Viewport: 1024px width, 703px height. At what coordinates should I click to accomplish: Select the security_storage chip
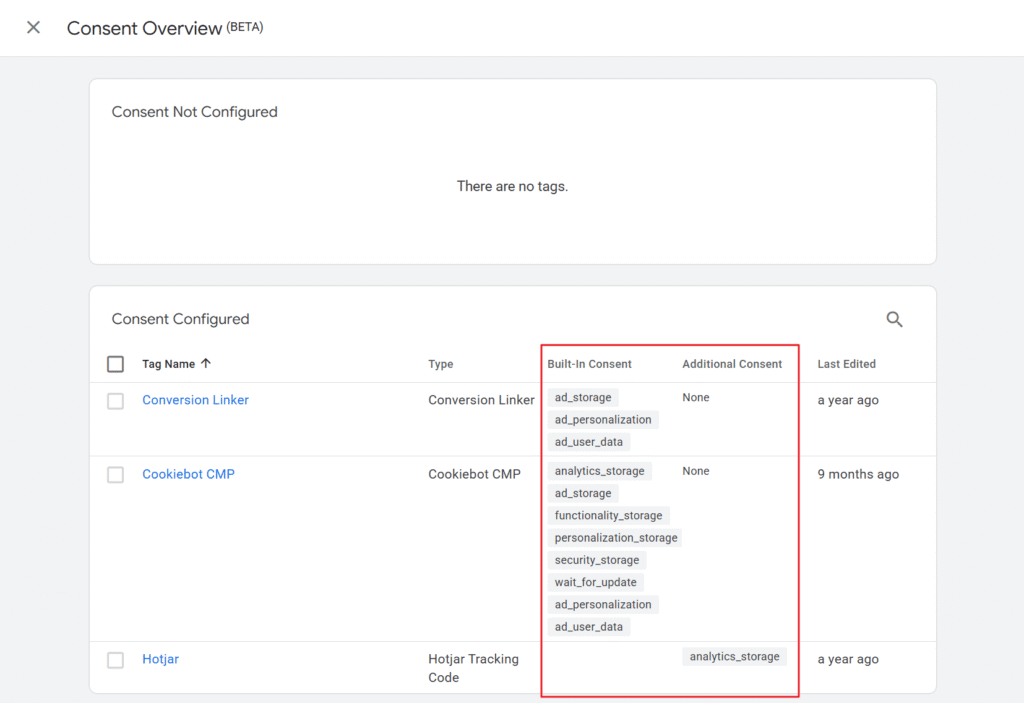point(597,560)
